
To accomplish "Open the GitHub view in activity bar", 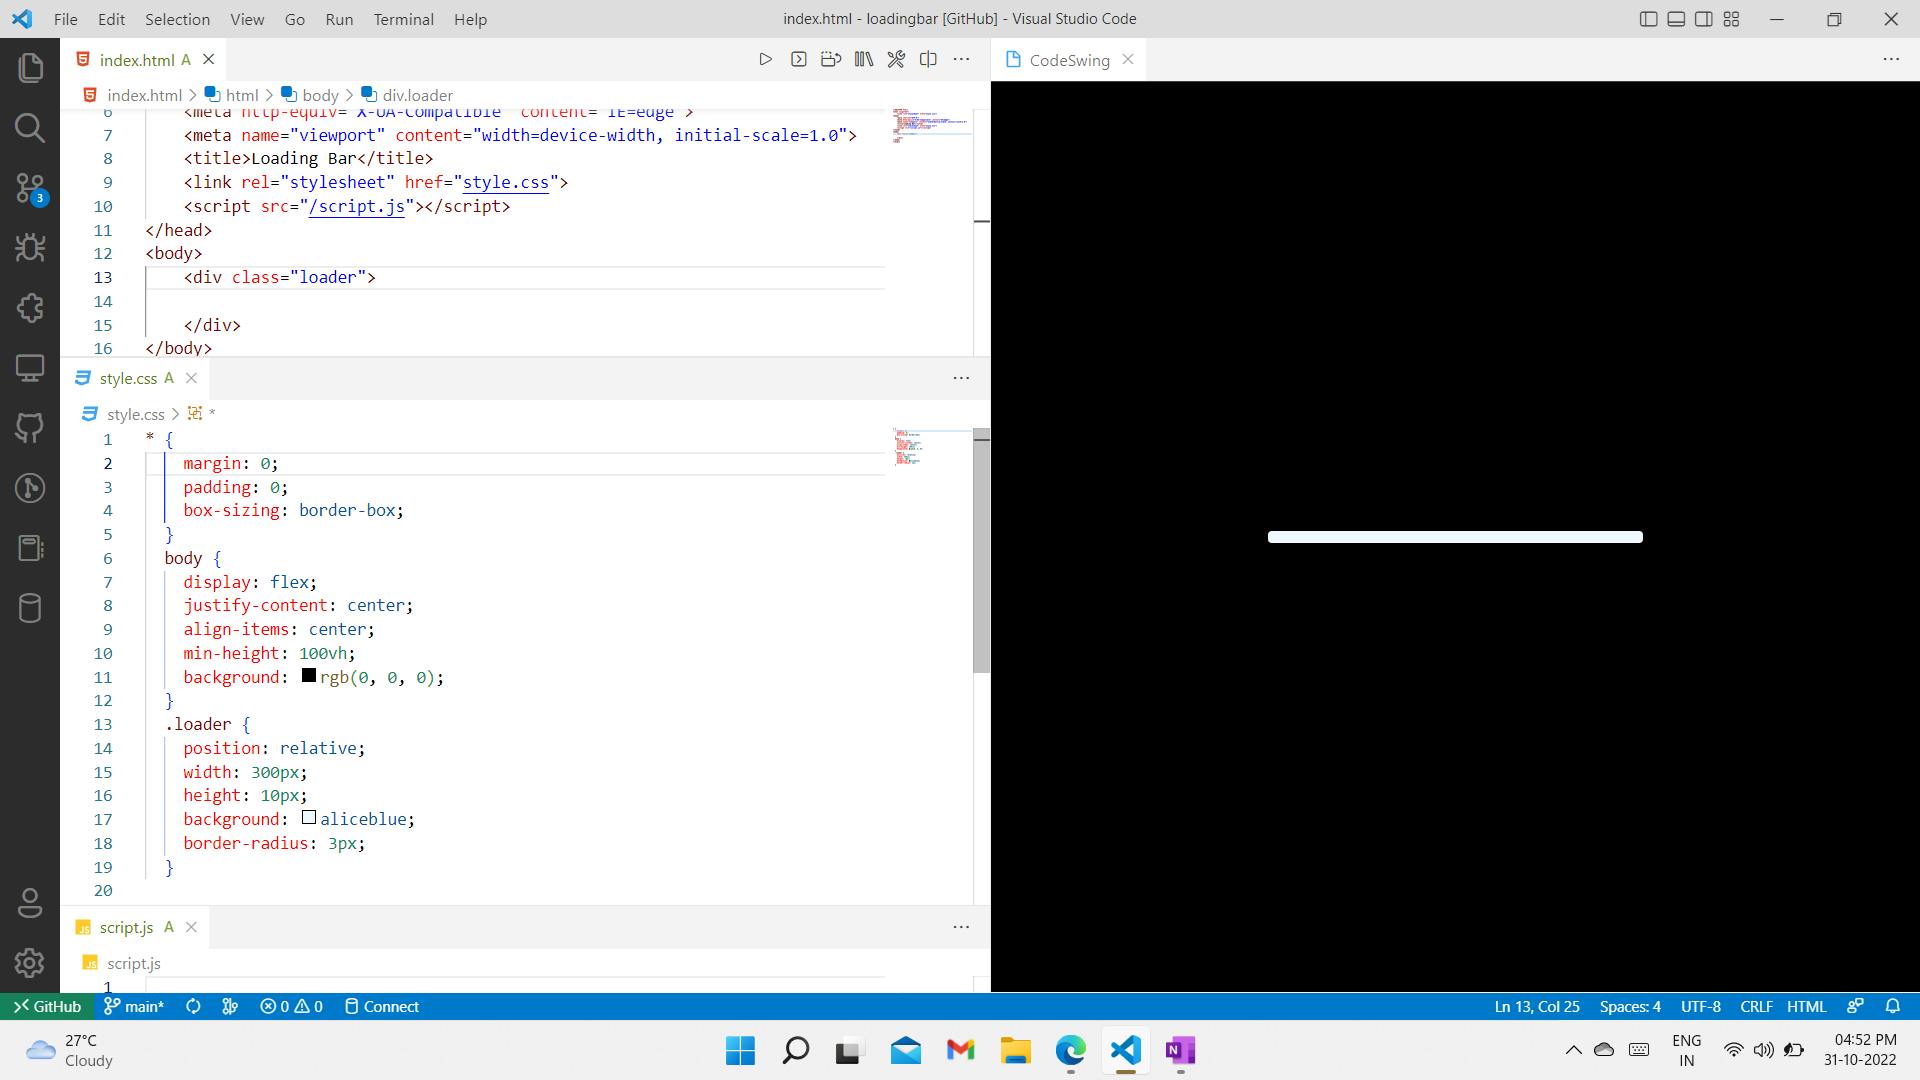I will pyautogui.click(x=30, y=428).
